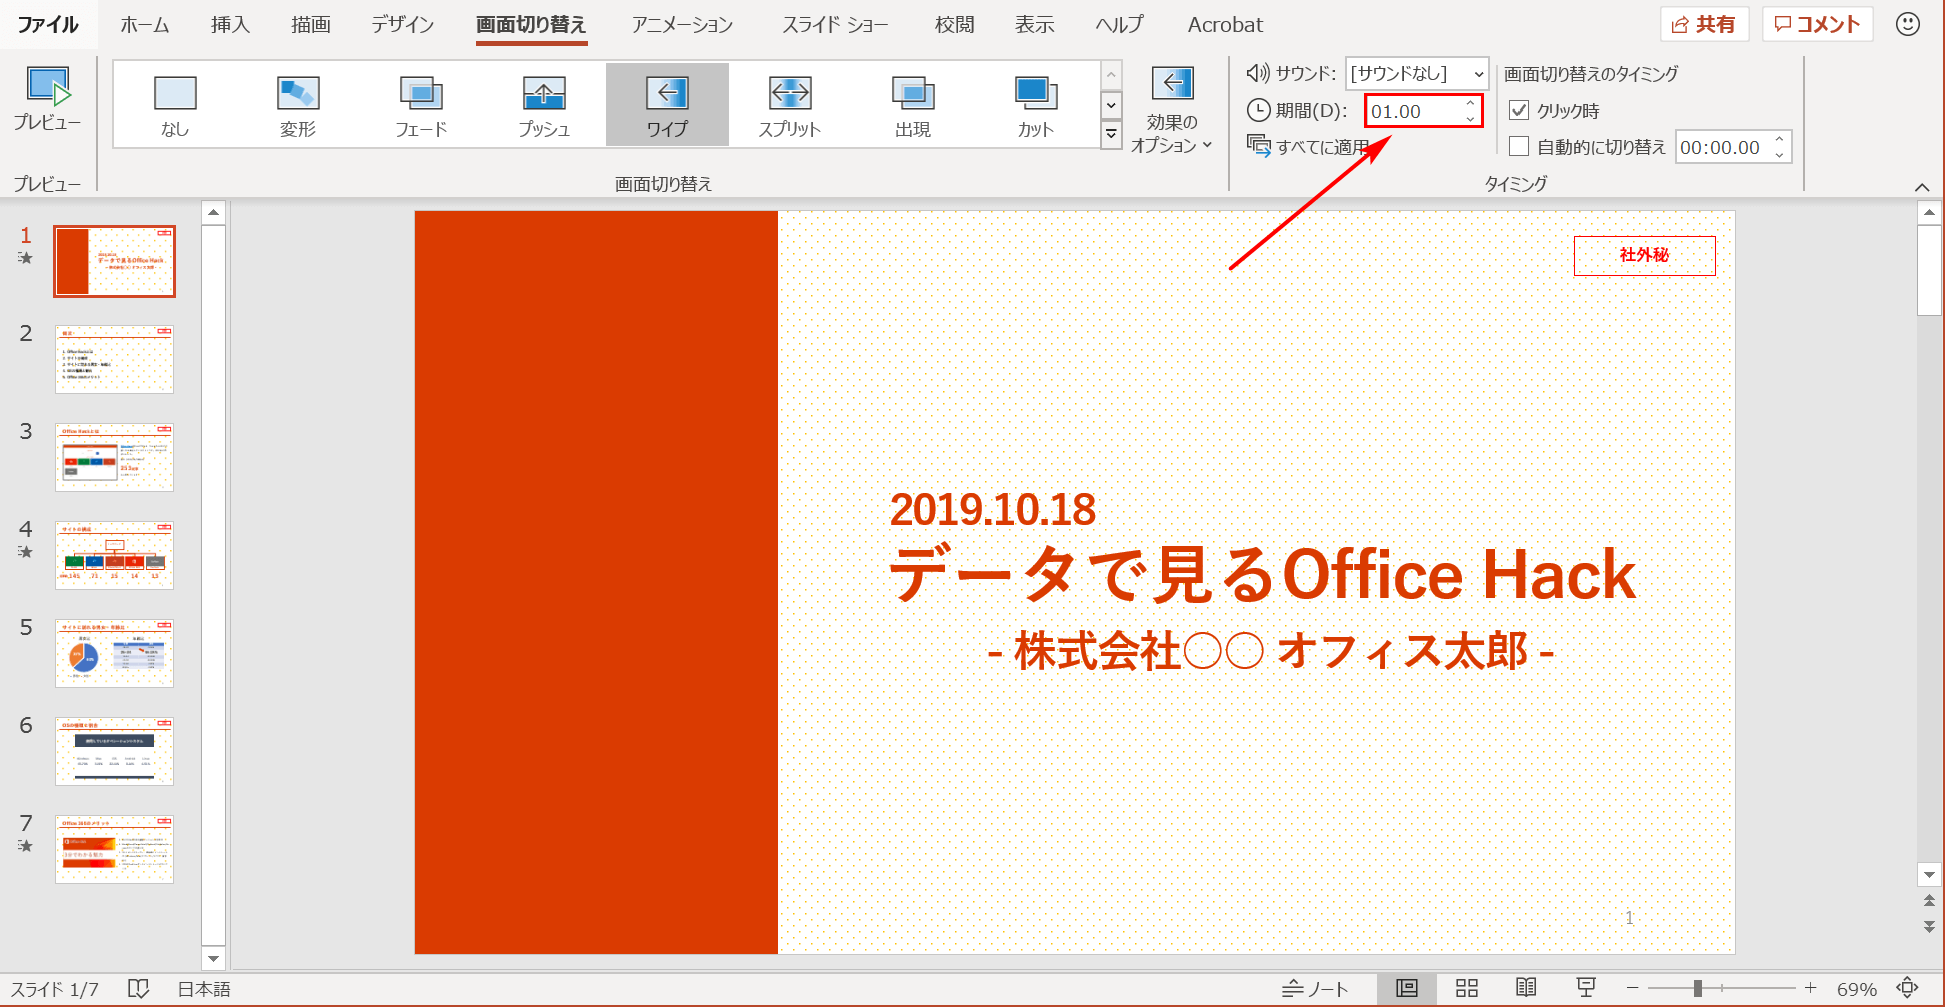Select the フェード (Fade) transition
Screen dimensions: 1945x1007
click(421, 105)
